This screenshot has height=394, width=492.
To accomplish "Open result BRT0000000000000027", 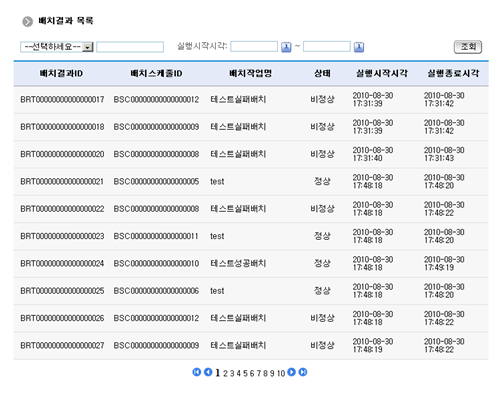I will [x=62, y=346].
